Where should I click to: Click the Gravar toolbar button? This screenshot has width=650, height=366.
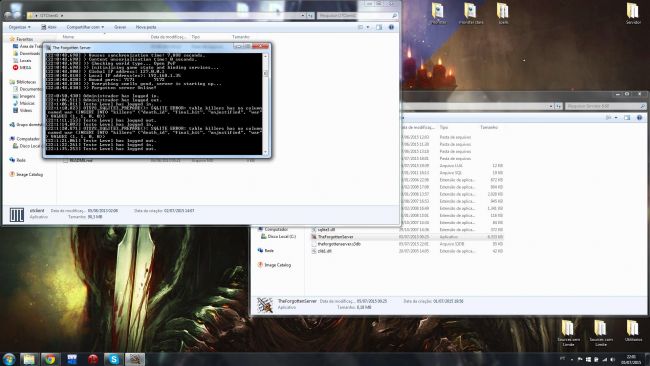tap(120, 27)
